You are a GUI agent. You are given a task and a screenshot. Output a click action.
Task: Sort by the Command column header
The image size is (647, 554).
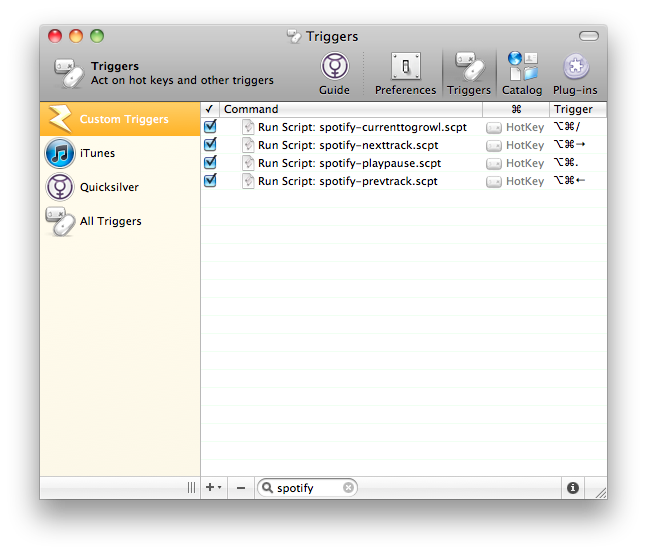[351, 109]
